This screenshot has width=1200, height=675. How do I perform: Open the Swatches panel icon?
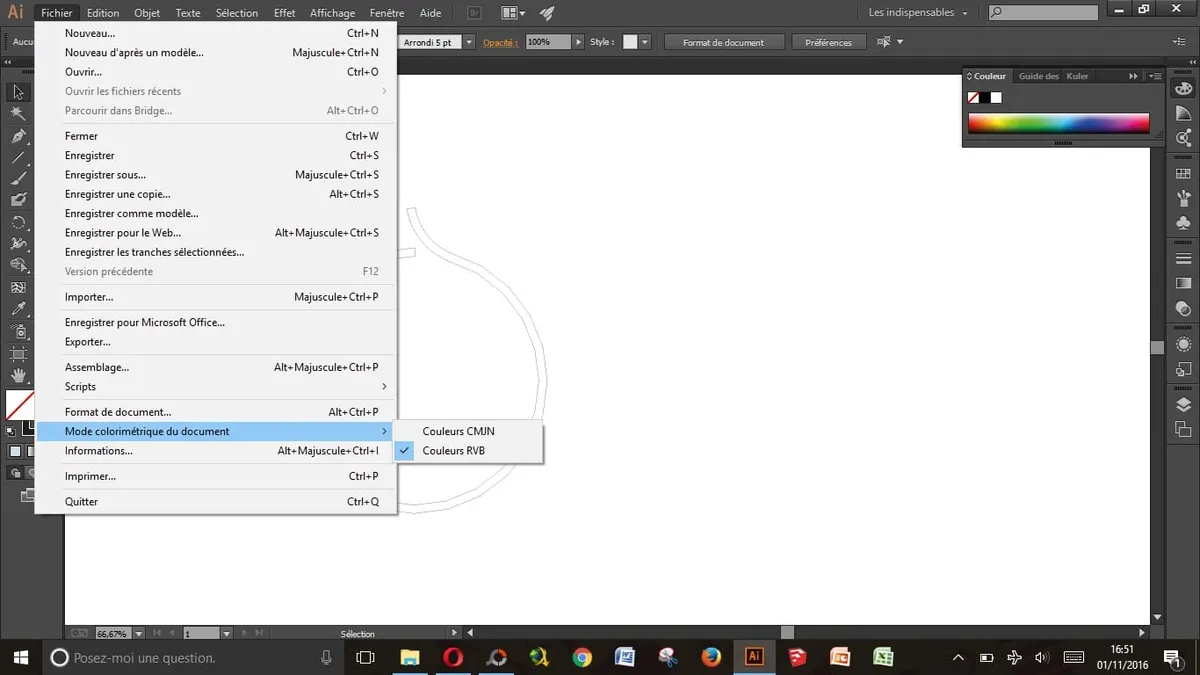click(1184, 174)
